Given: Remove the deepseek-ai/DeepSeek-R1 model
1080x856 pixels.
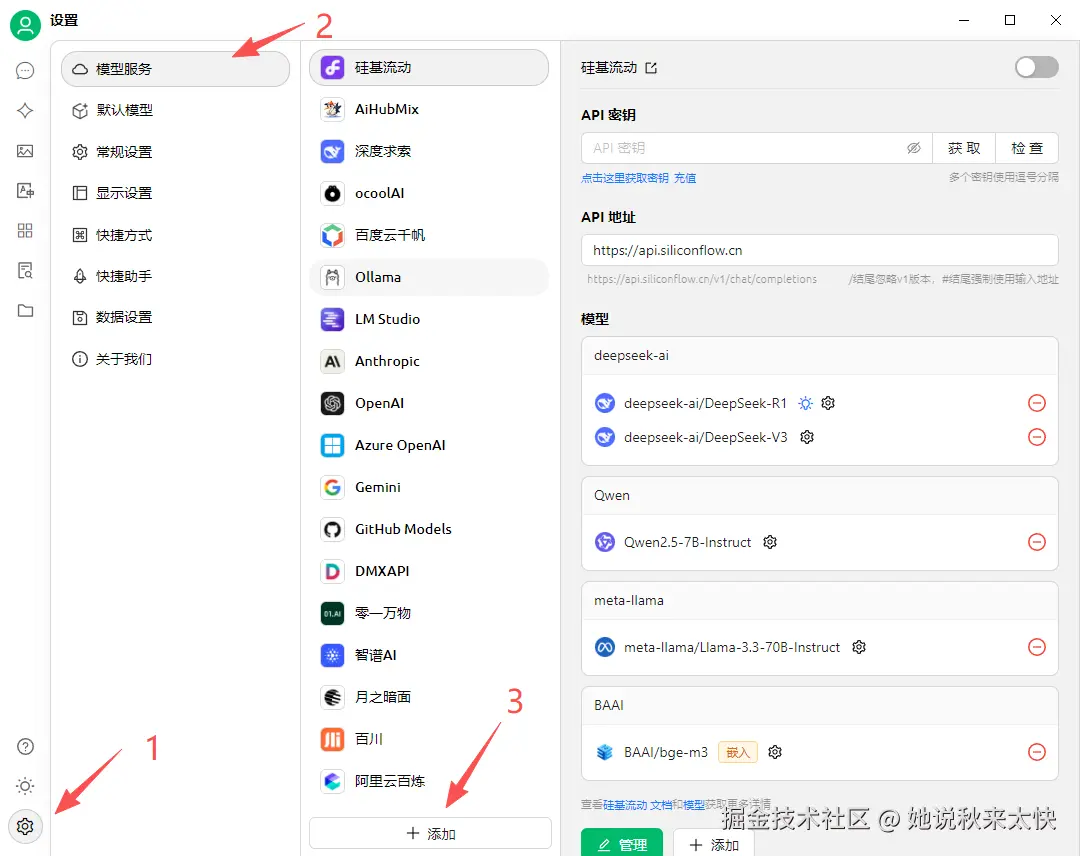Looking at the screenshot, I should click(x=1037, y=403).
